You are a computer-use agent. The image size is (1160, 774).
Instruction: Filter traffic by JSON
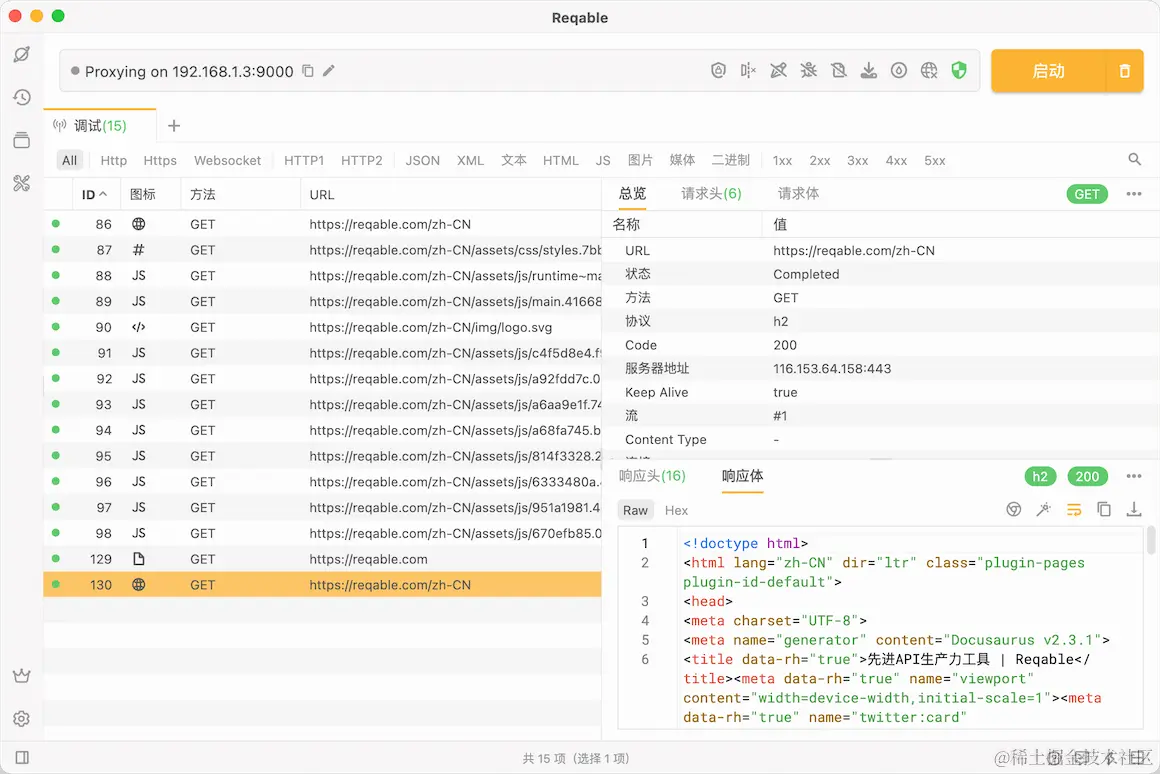pyautogui.click(x=422, y=161)
